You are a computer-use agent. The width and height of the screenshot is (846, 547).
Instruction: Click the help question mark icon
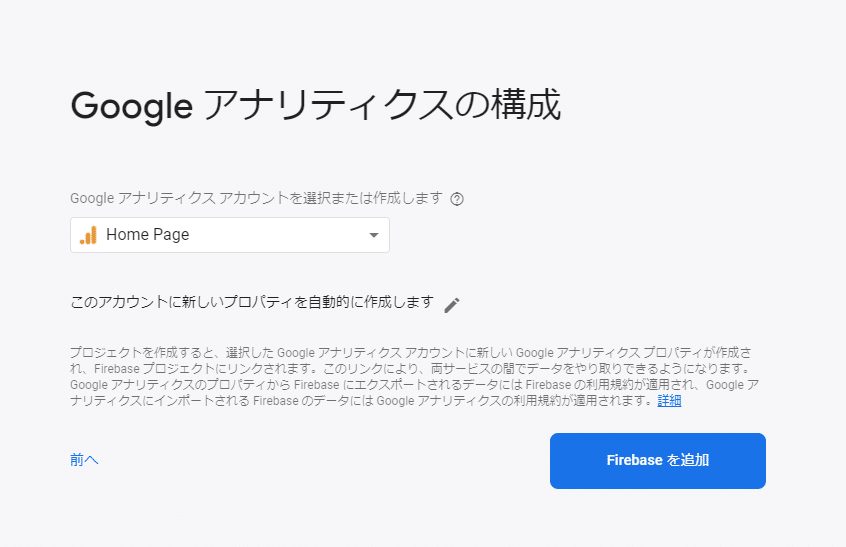(457, 199)
